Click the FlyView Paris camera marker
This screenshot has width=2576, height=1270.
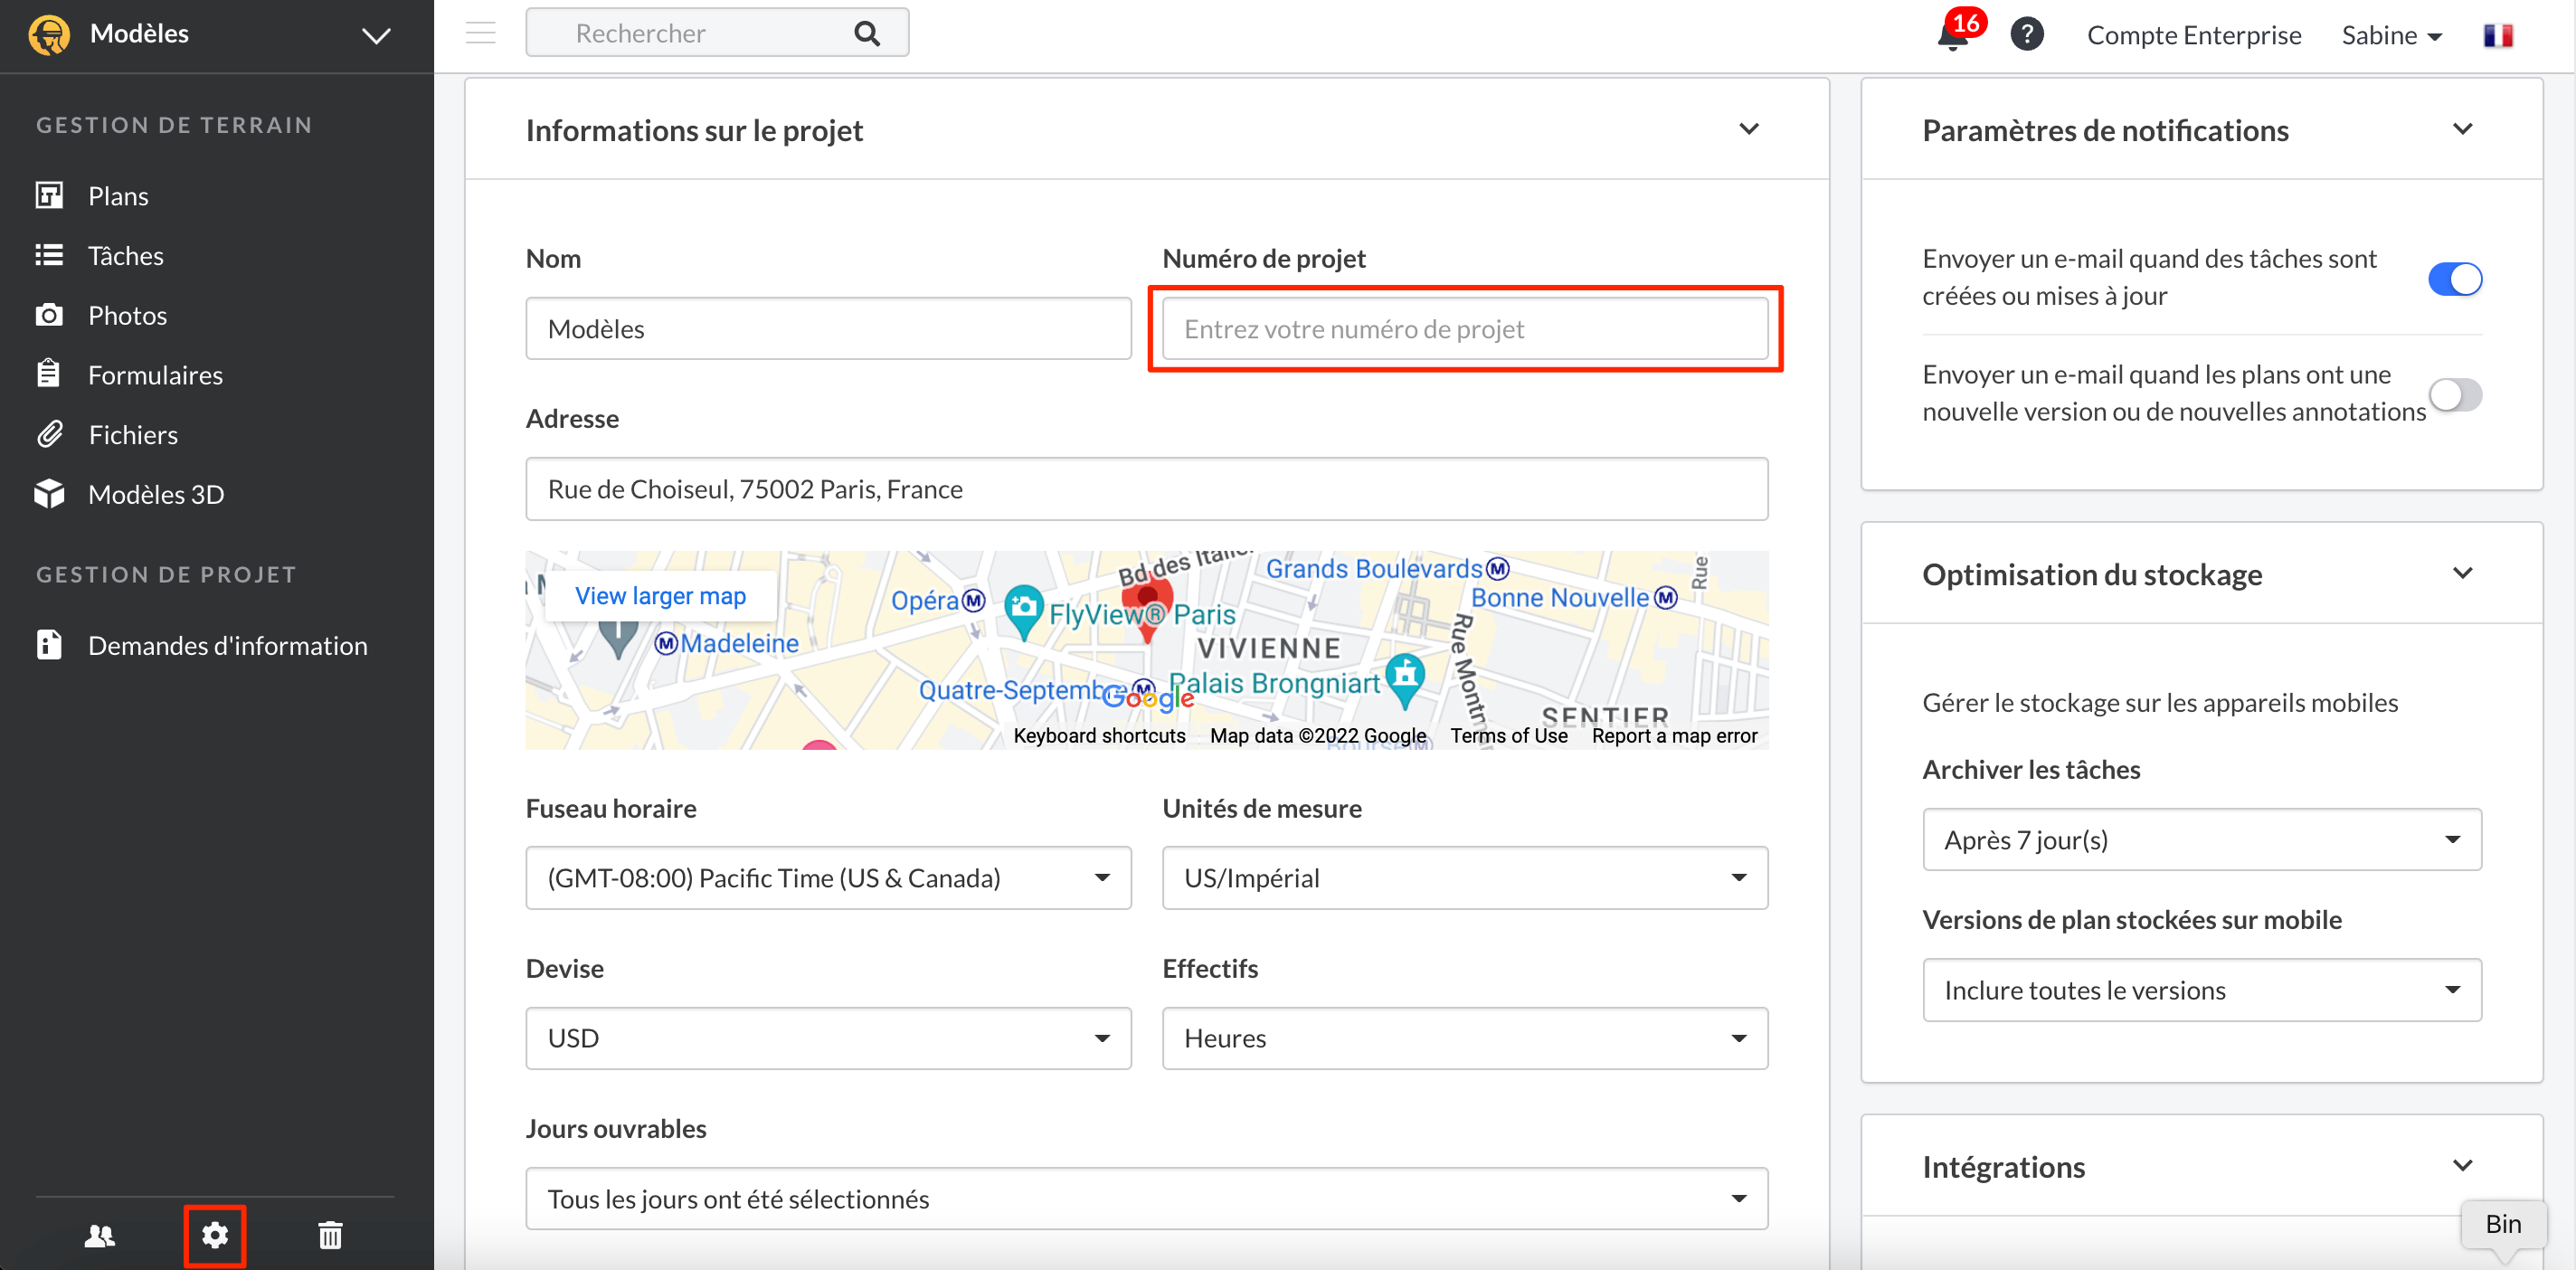coord(1023,611)
